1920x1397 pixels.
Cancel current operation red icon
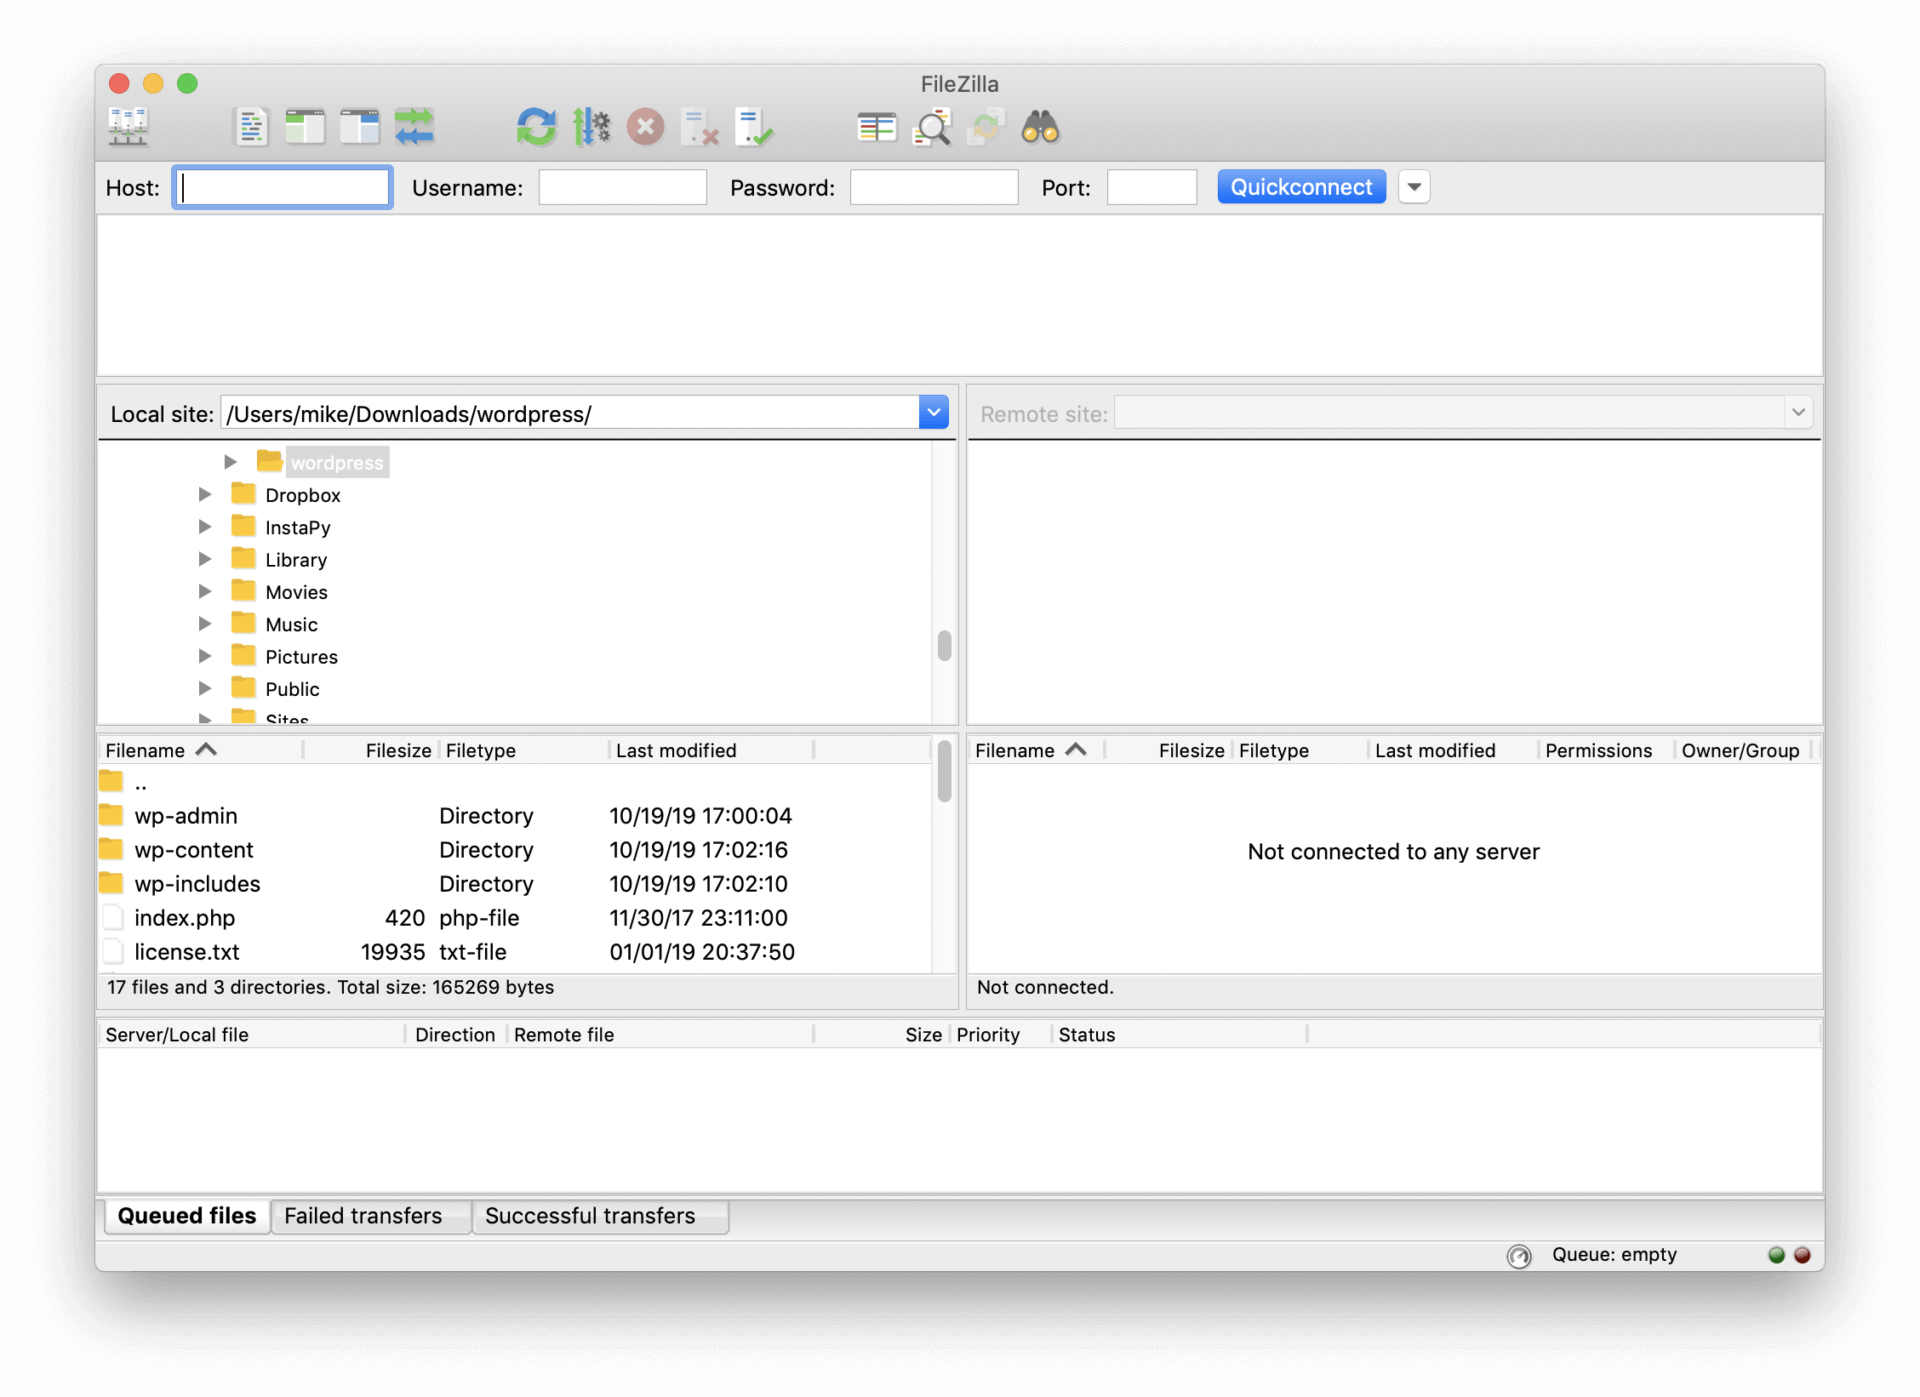click(645, 127)
